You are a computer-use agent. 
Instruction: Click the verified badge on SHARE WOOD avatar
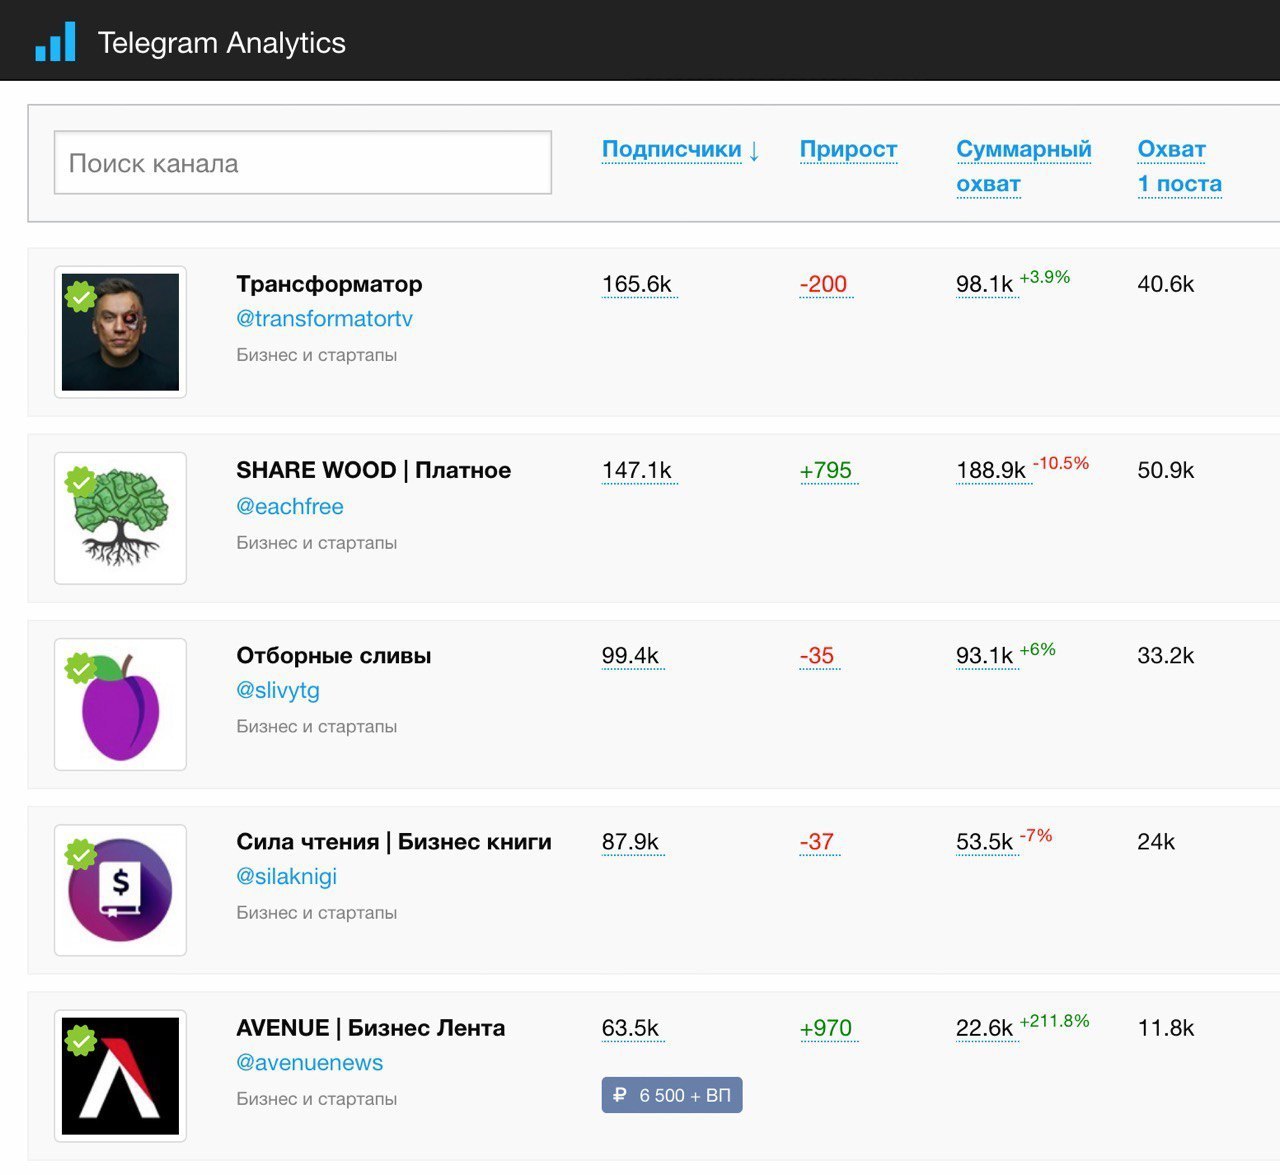click(x=81, y=483)
